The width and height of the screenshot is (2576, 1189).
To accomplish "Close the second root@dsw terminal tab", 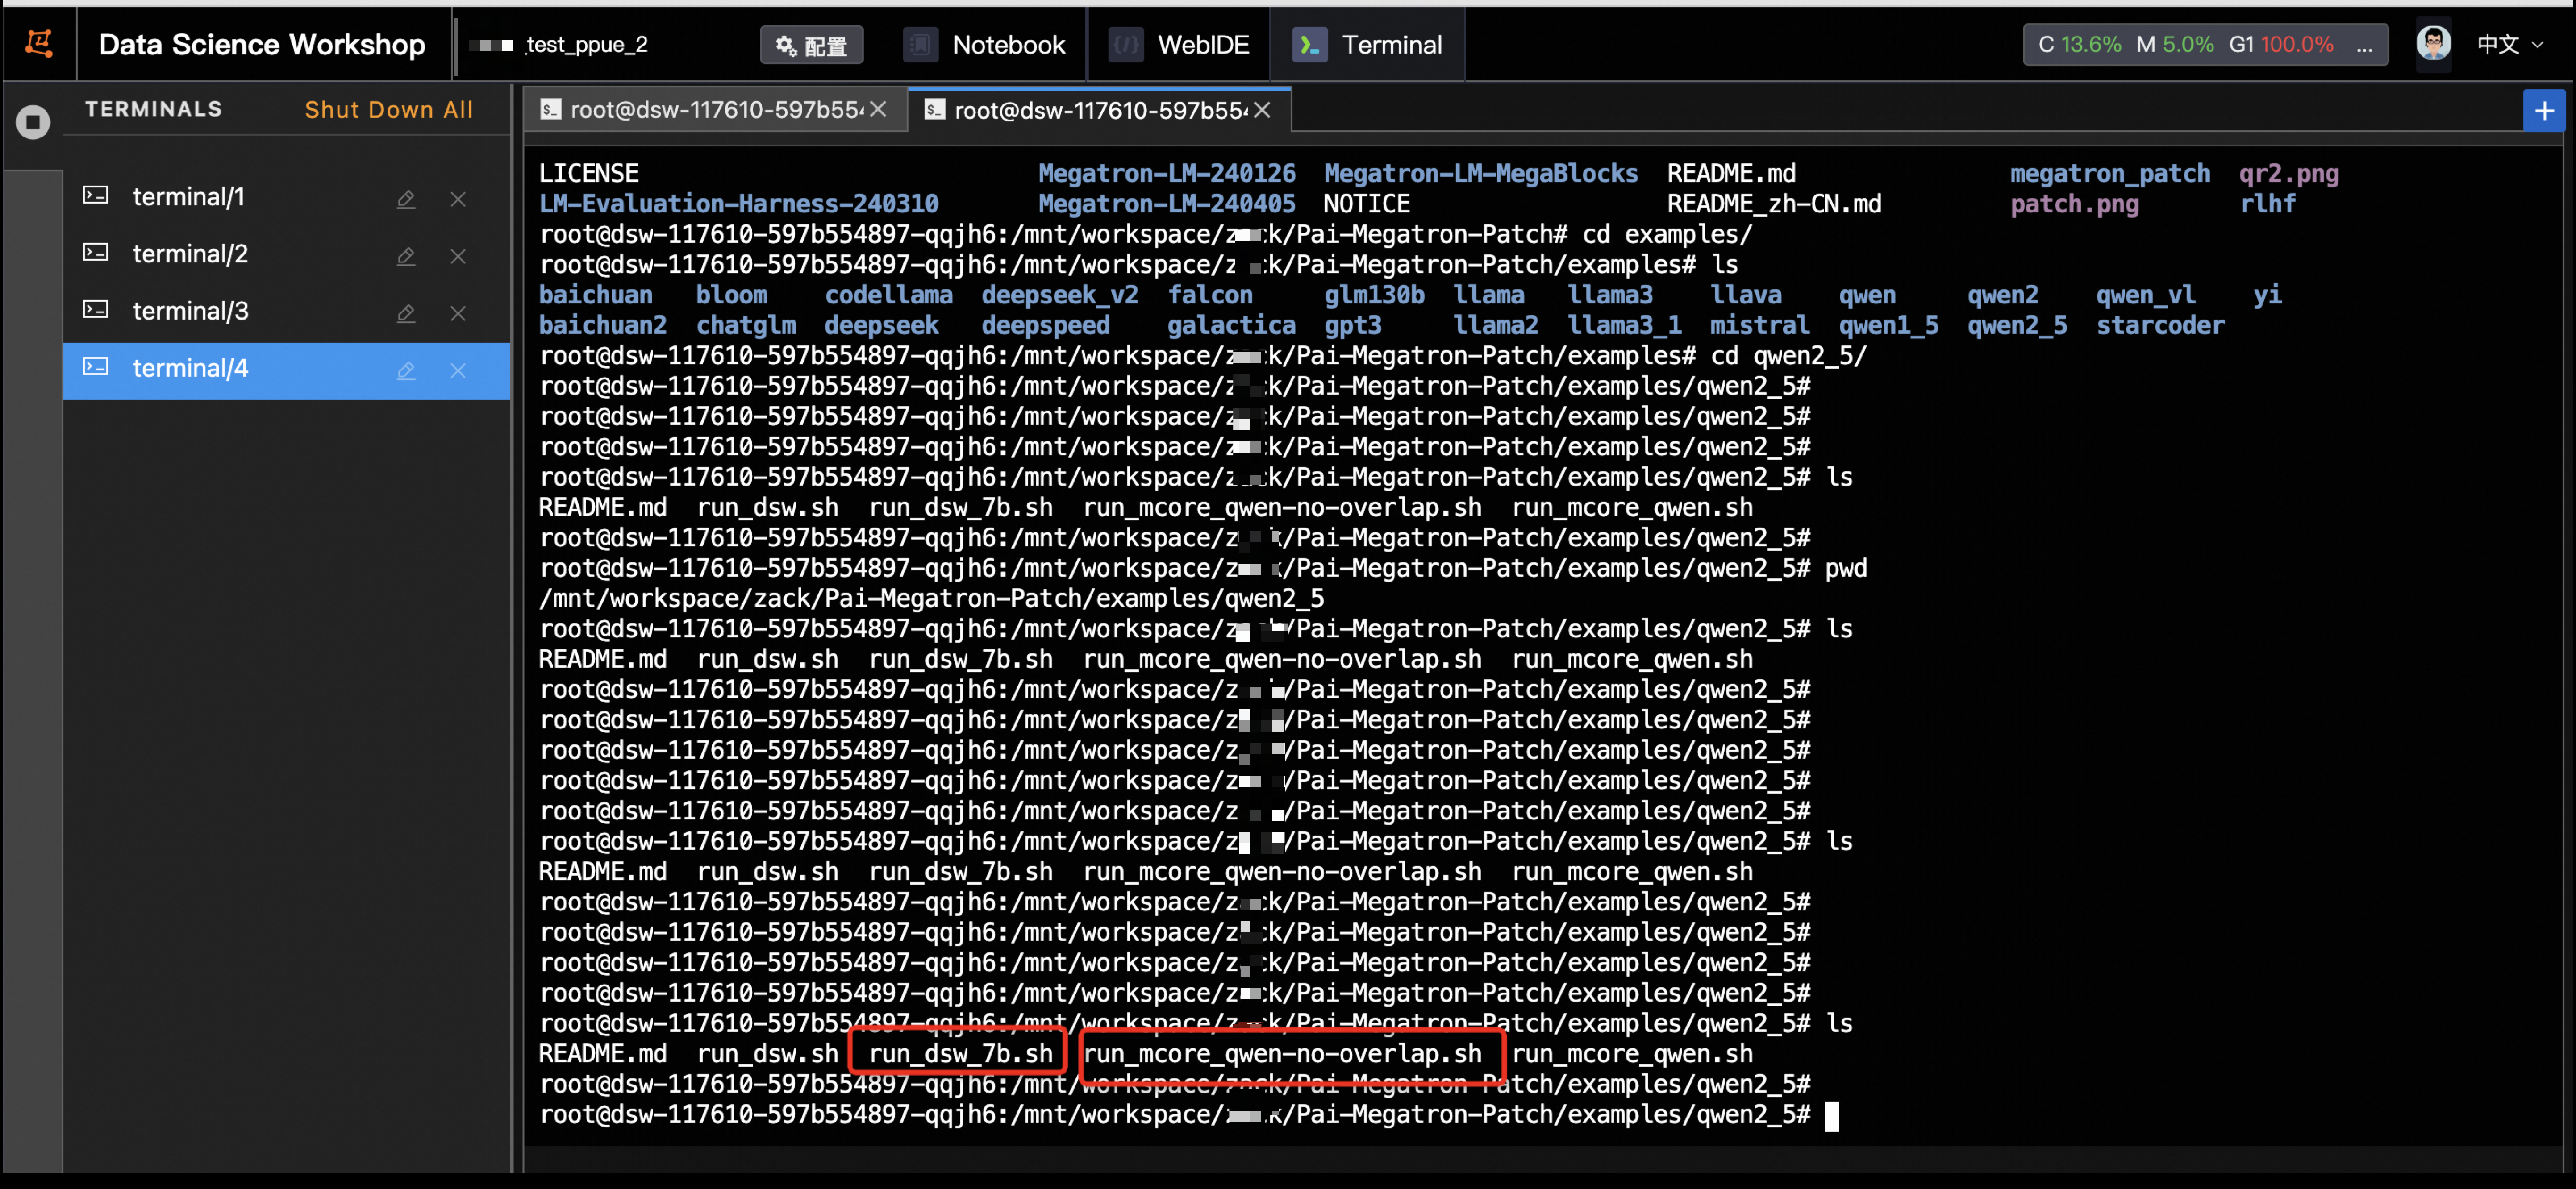I will point(1262,110).
